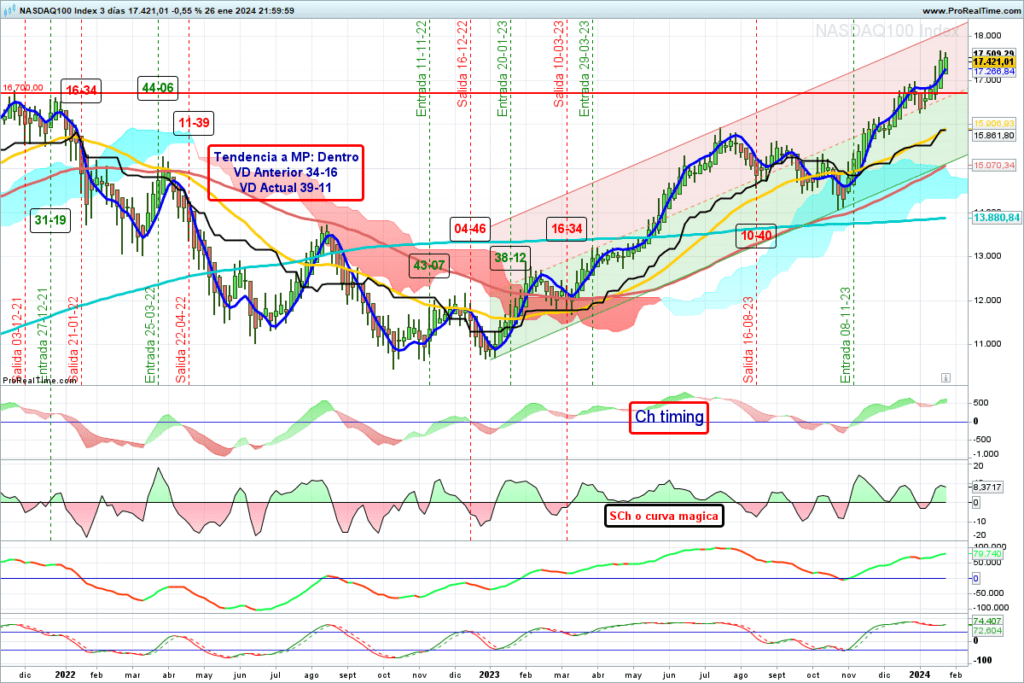Click the 'Entrada 11-11-22' vertical marker text
The width and height of the screenshot is (1024, 683).
coord(422,69)
